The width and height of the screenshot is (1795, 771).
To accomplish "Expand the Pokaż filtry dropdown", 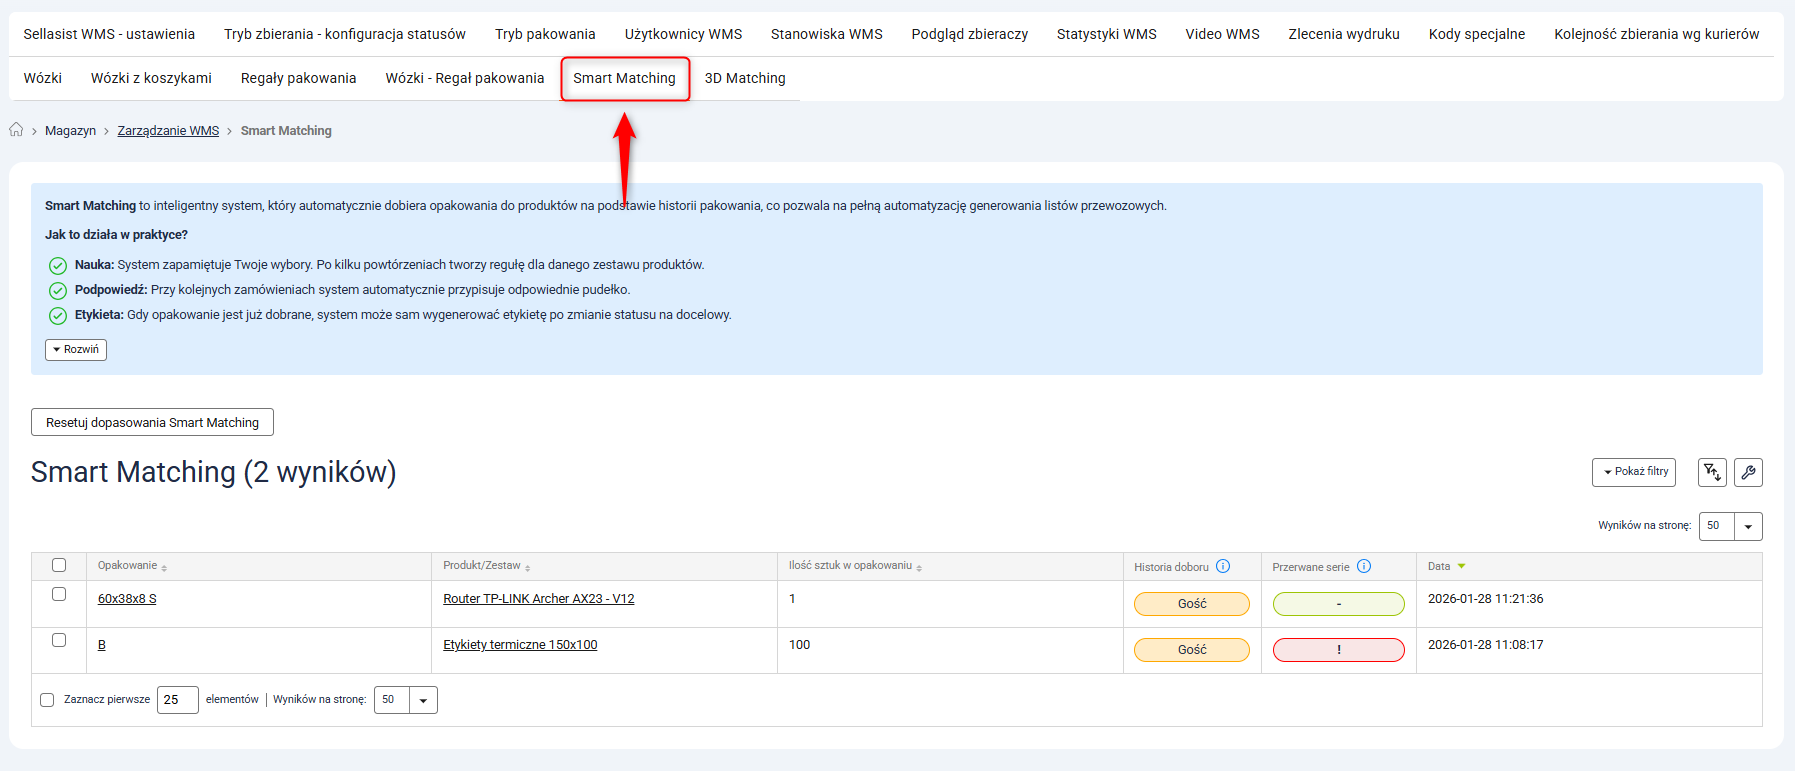I will point(1633,472).
